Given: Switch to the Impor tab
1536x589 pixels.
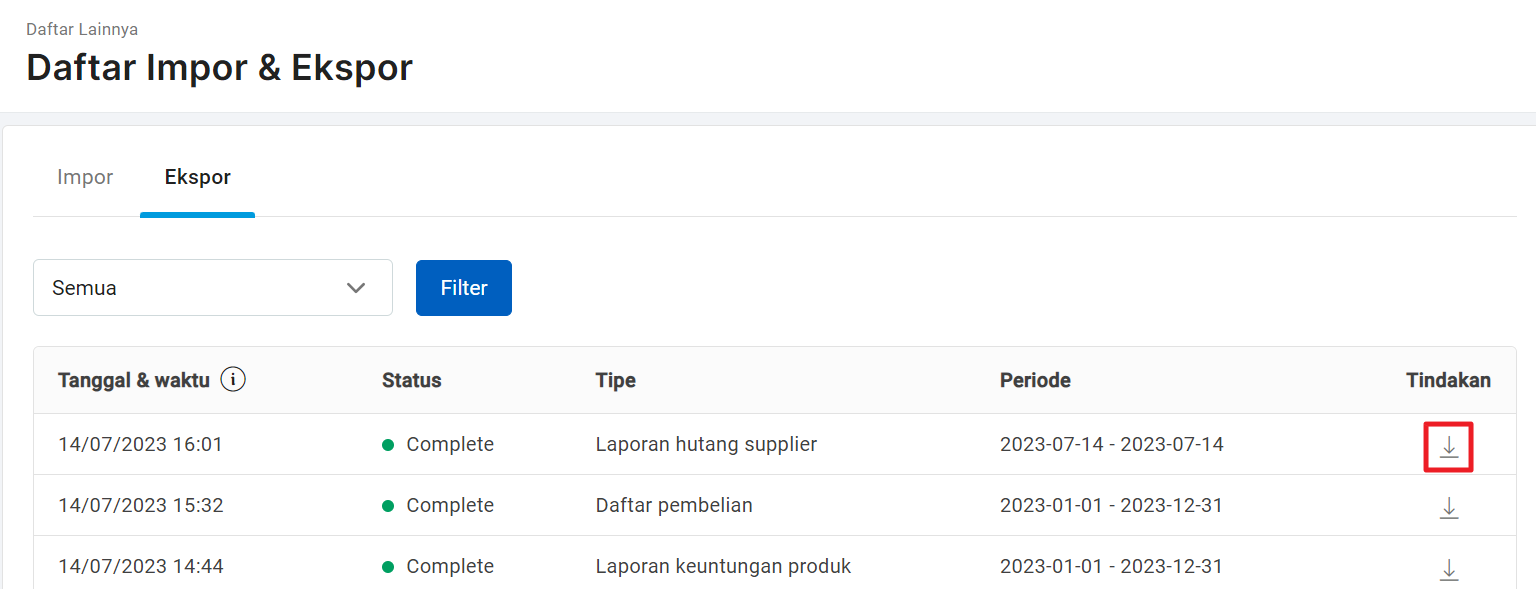Looking at the screenshot, I should [x=85, y=177].
